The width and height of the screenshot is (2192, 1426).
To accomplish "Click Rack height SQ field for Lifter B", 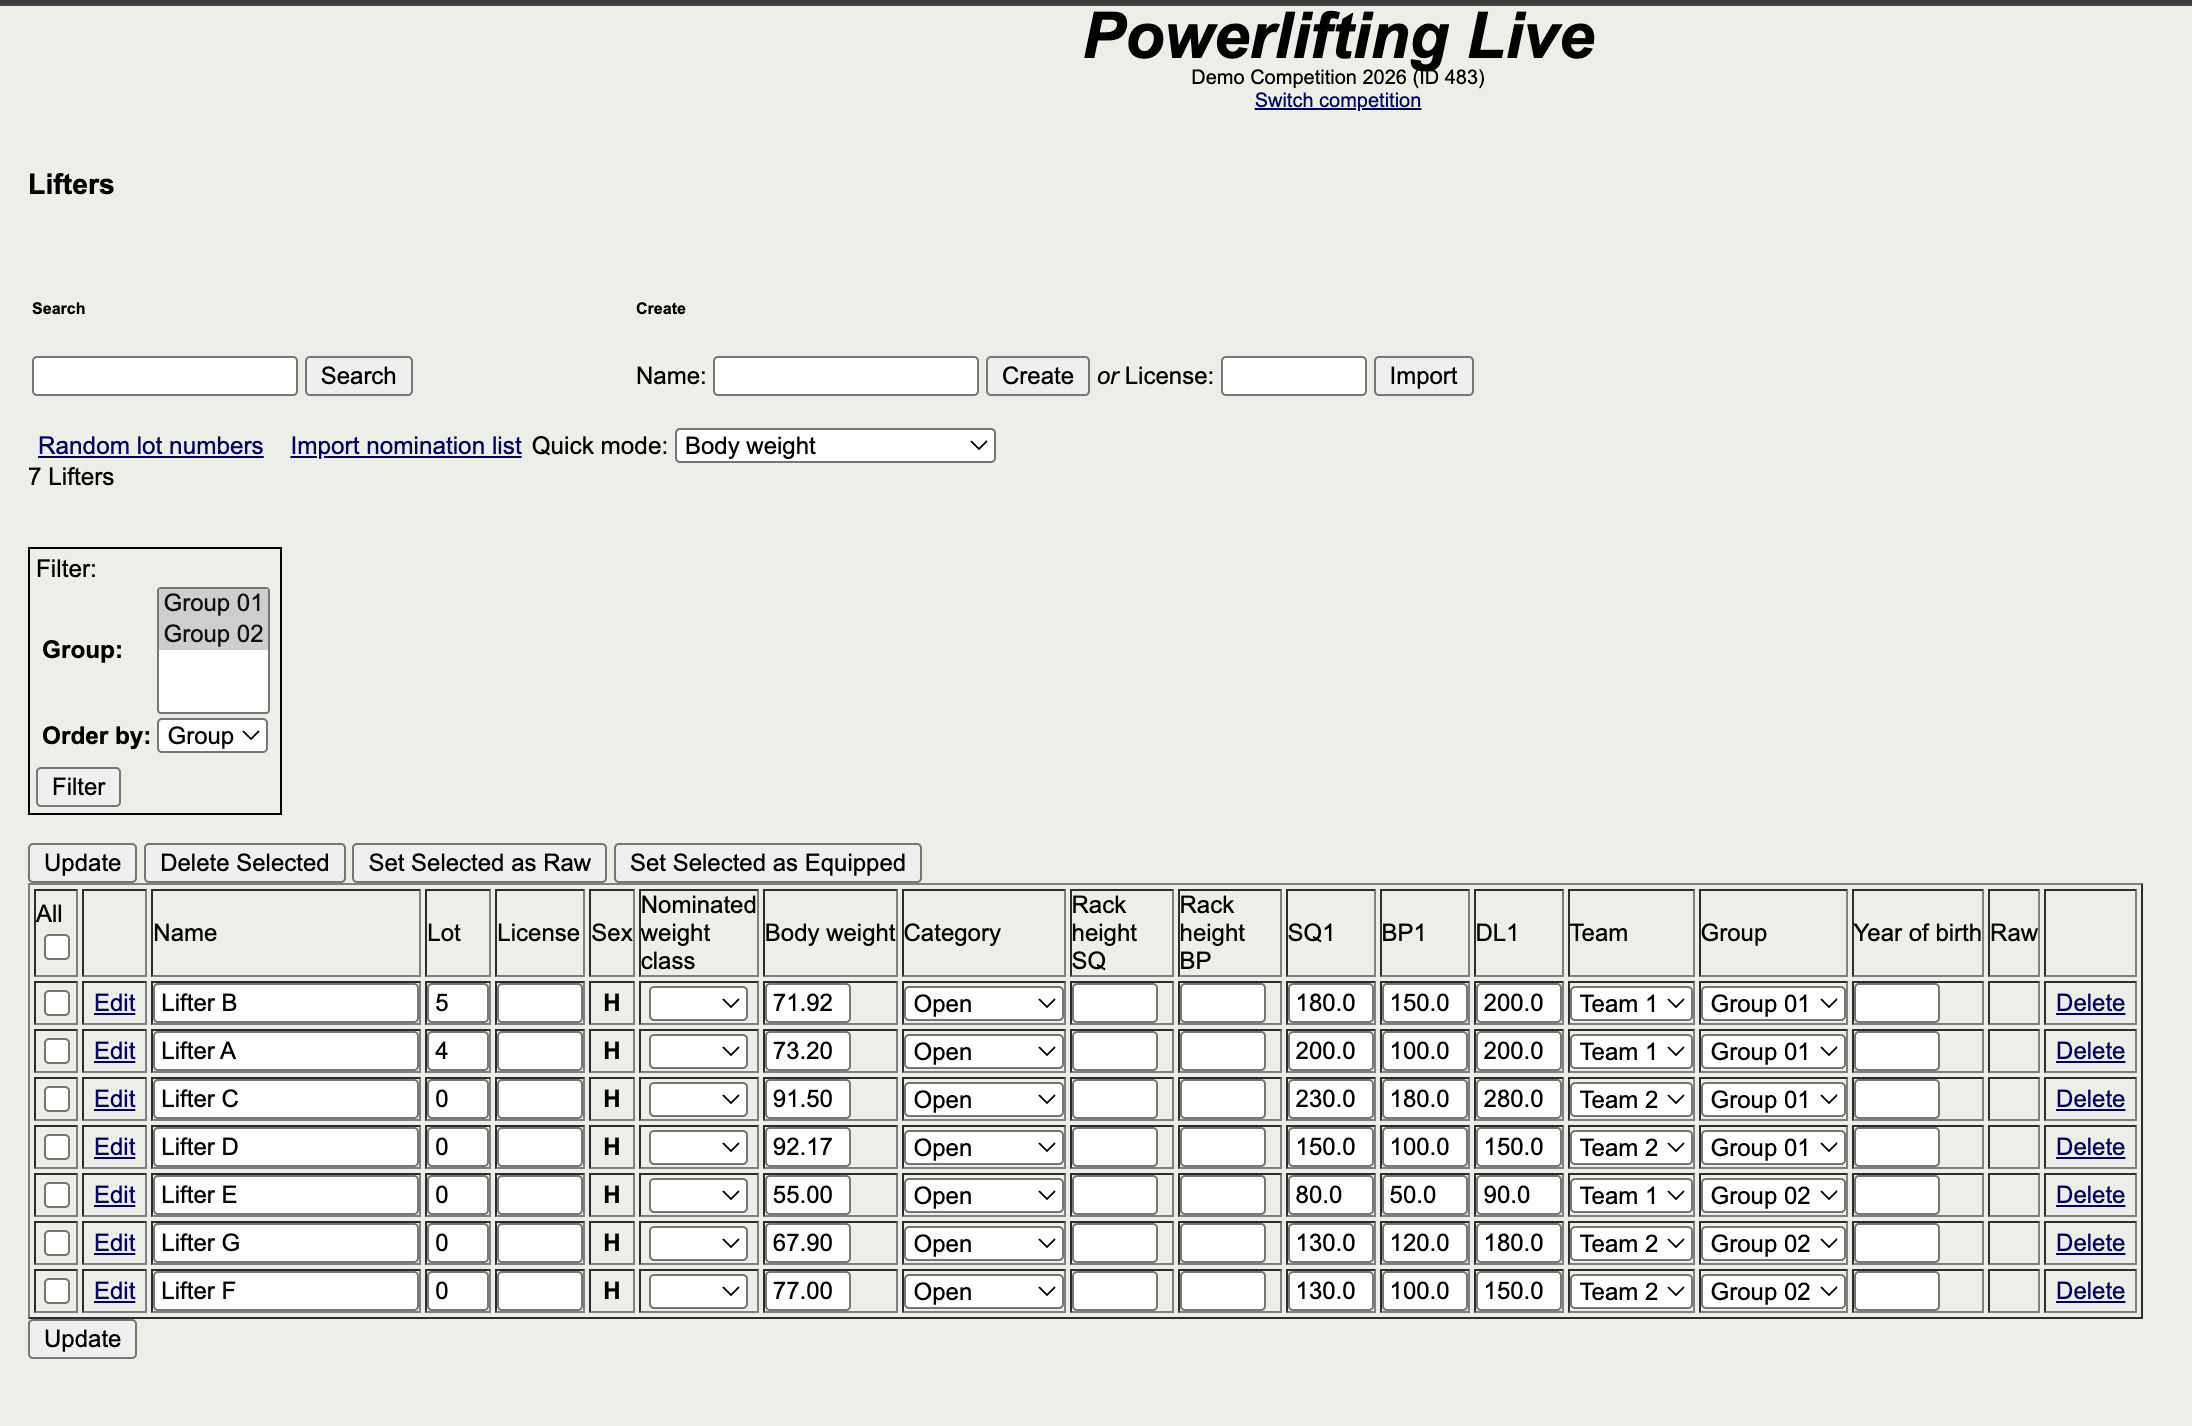I will click(x=1115, y=1003).
